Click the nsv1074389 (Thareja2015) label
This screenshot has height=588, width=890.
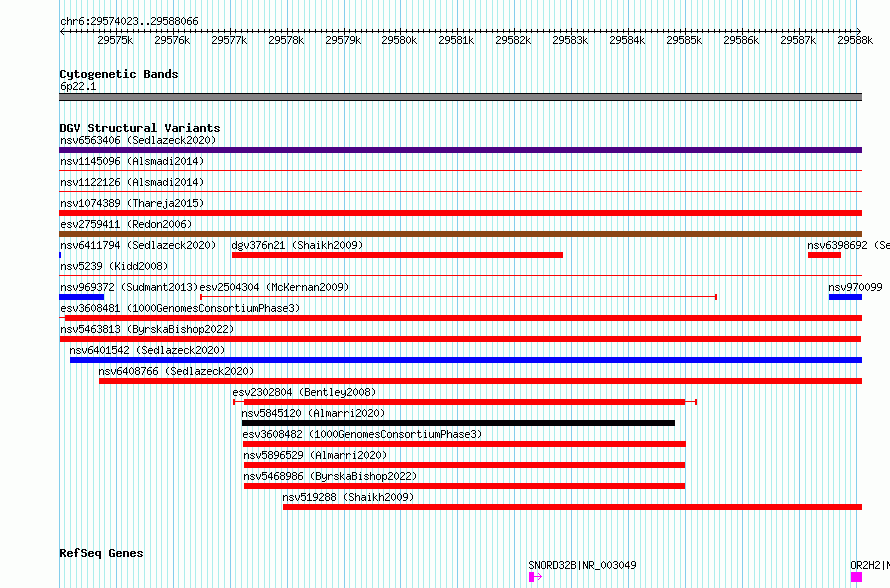click(x=132, y=203)
